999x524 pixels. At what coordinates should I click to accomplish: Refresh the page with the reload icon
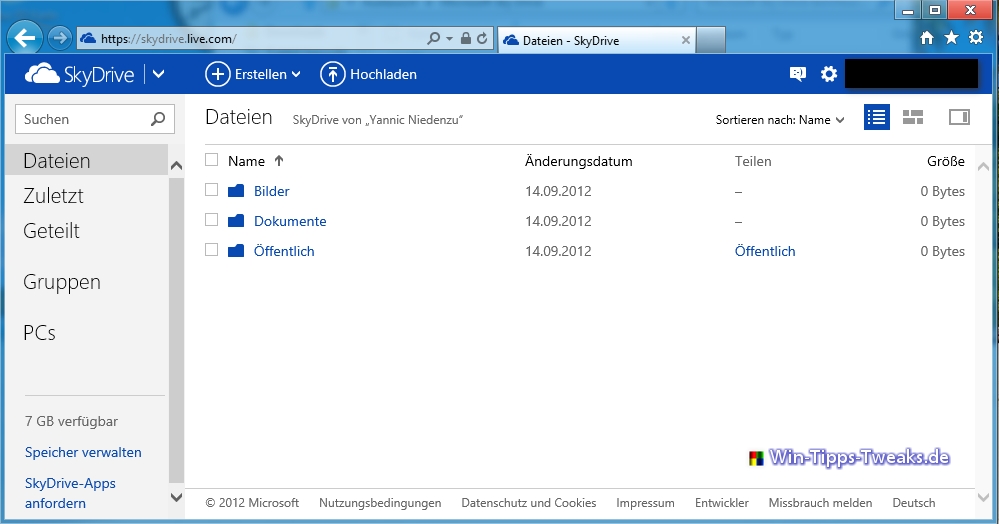tap(482, 38)
